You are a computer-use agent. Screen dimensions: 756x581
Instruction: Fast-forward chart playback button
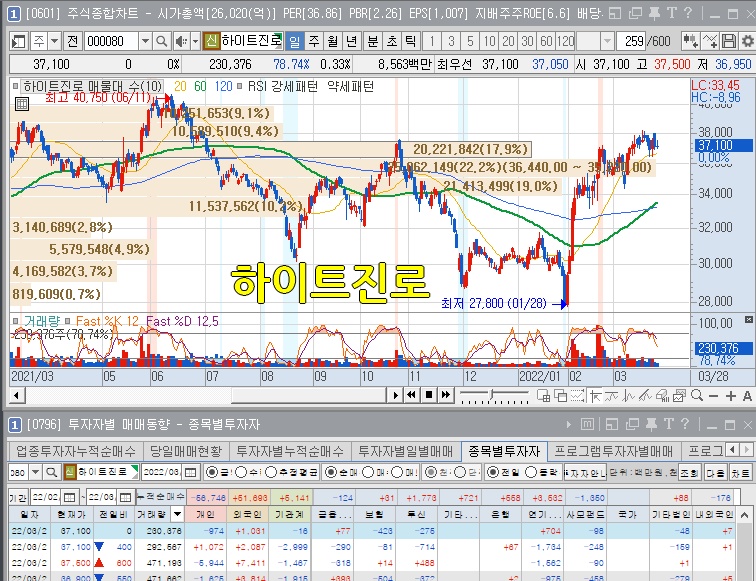[446, 395]
